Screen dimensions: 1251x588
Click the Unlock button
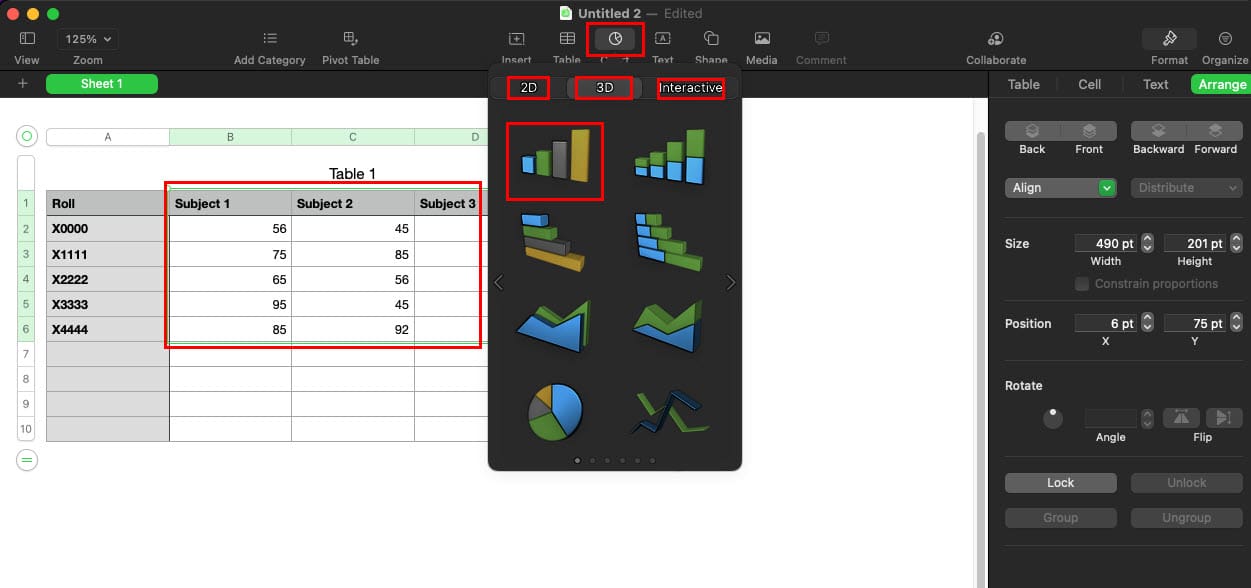(1187, 483)
